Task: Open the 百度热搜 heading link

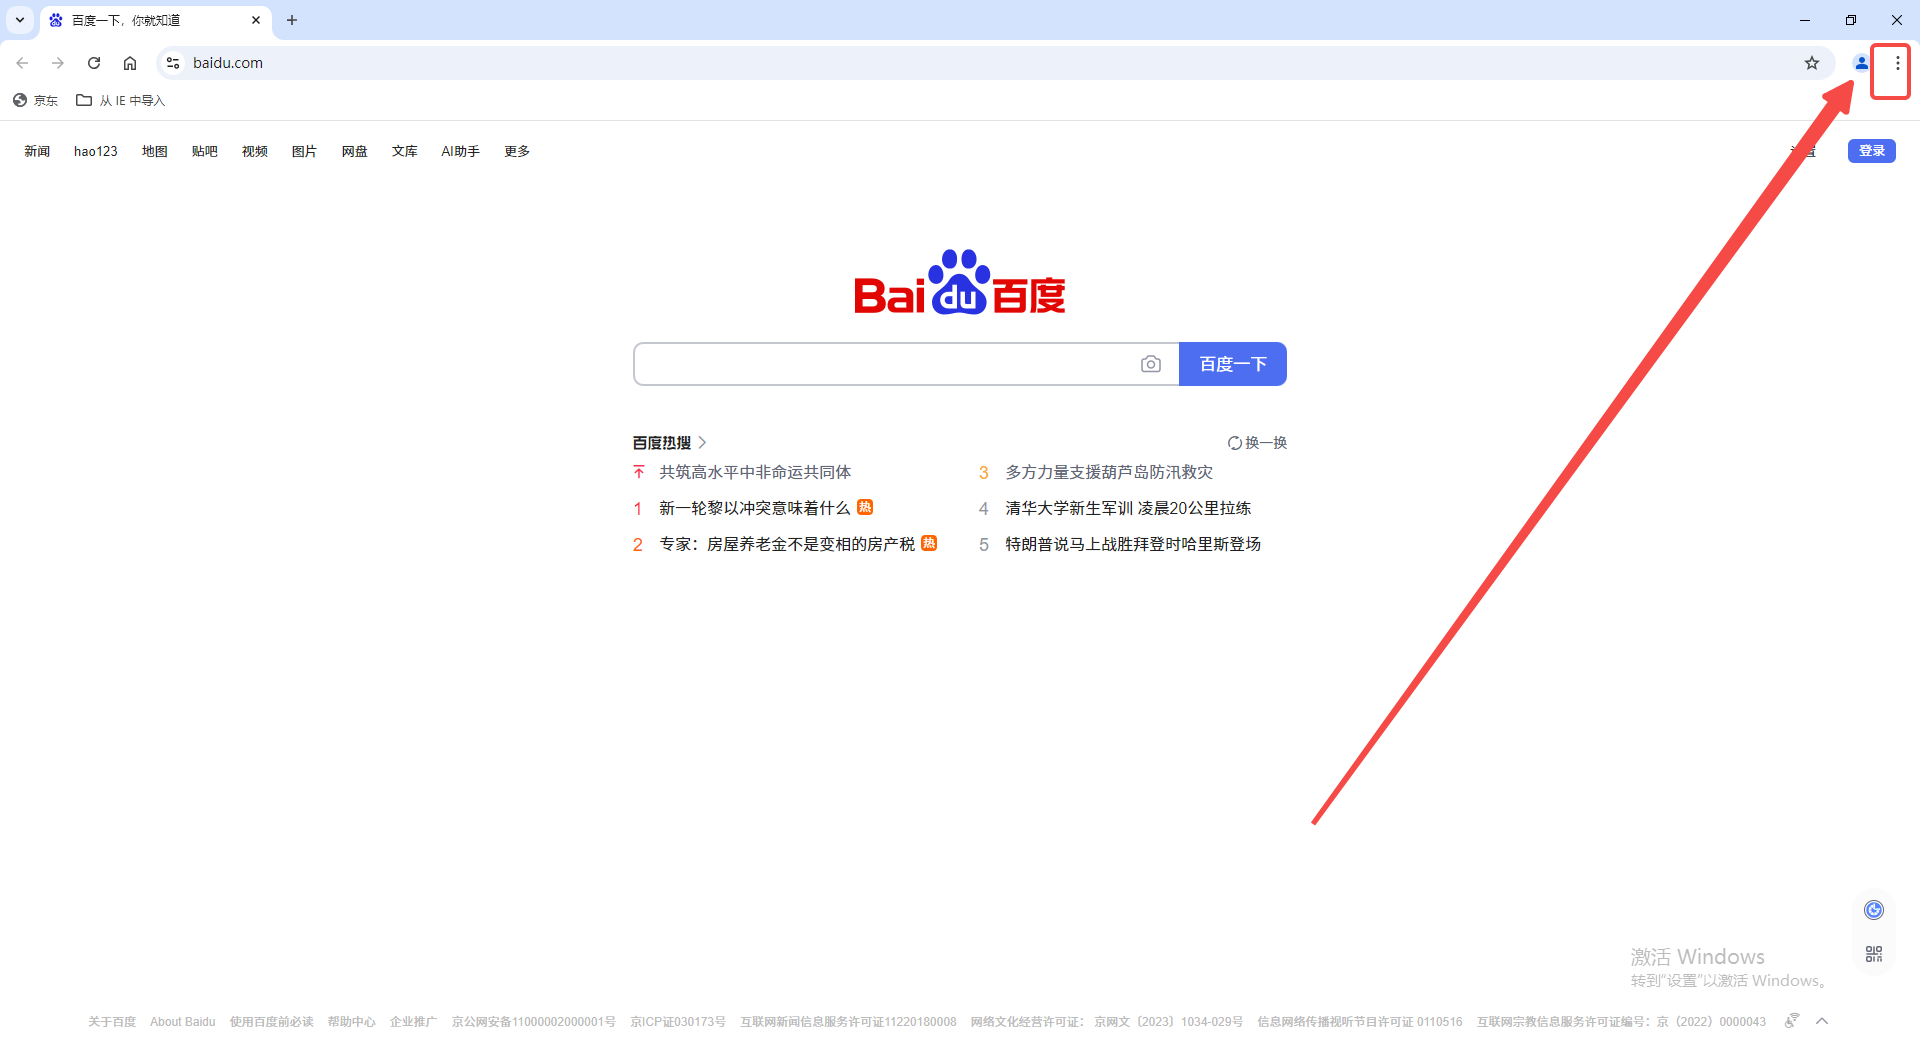Action: pos(662,442)
